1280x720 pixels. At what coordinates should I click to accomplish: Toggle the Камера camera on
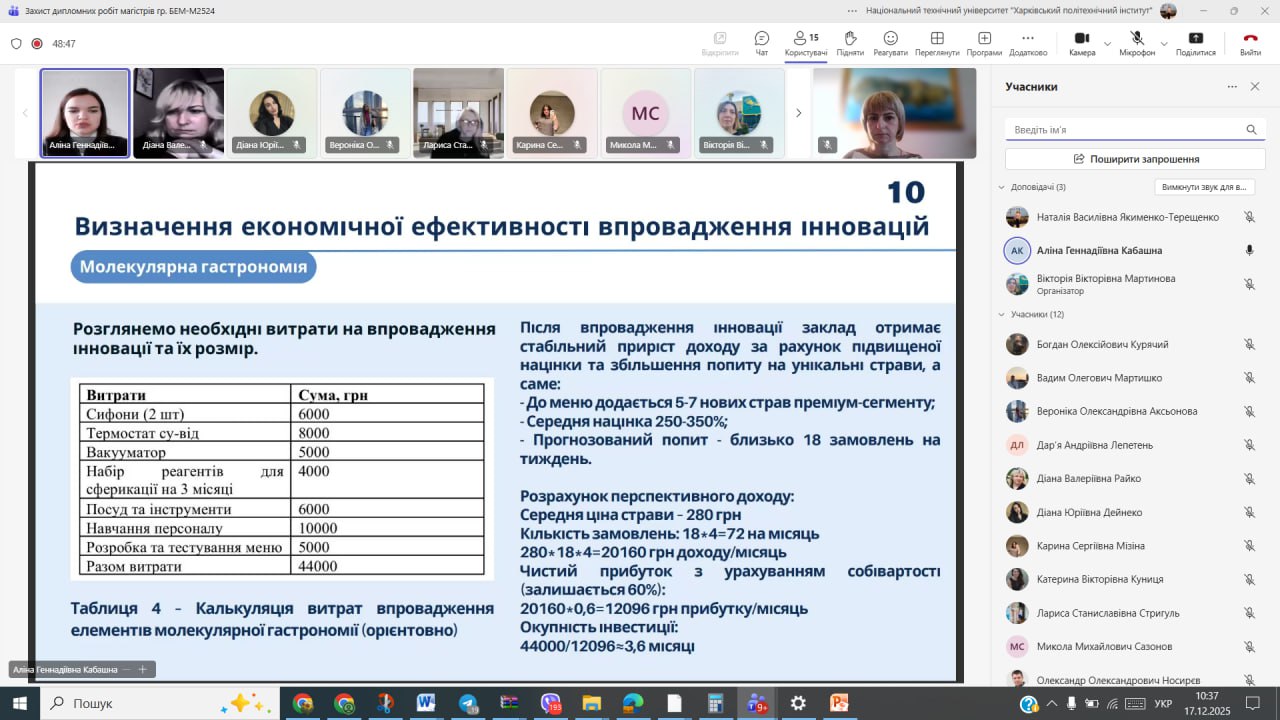pos(1081,43)
